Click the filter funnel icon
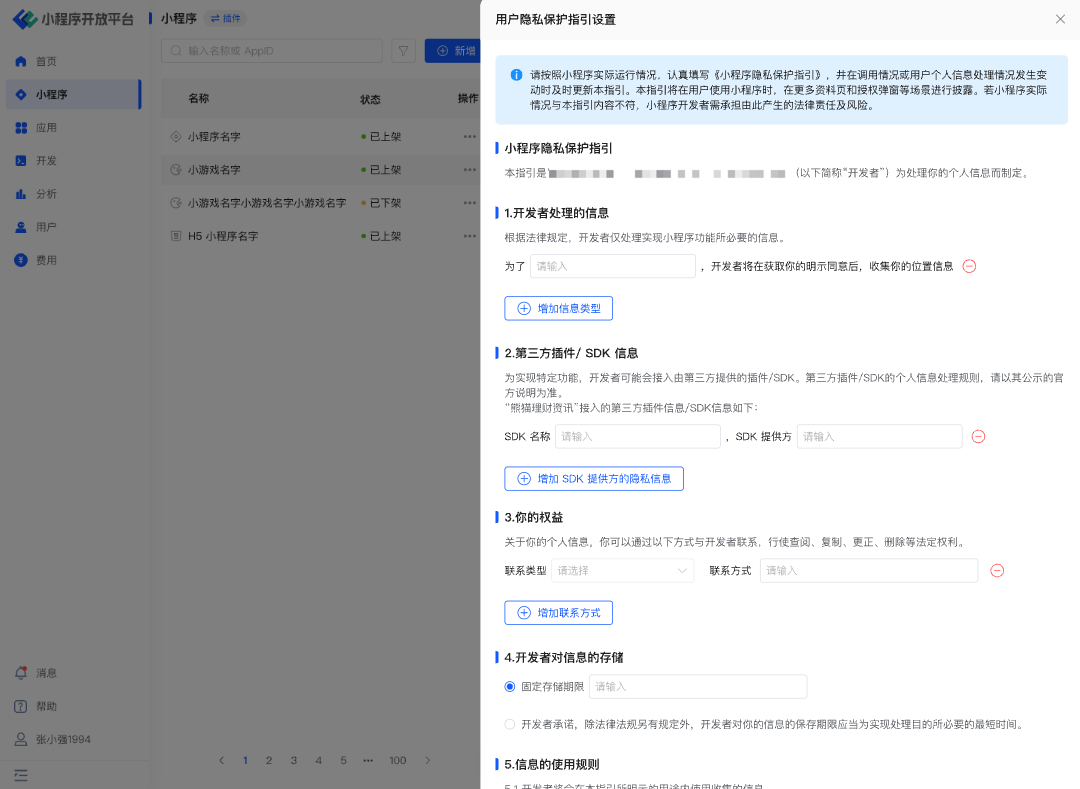The image size is (1080, 789). [403, 51]
